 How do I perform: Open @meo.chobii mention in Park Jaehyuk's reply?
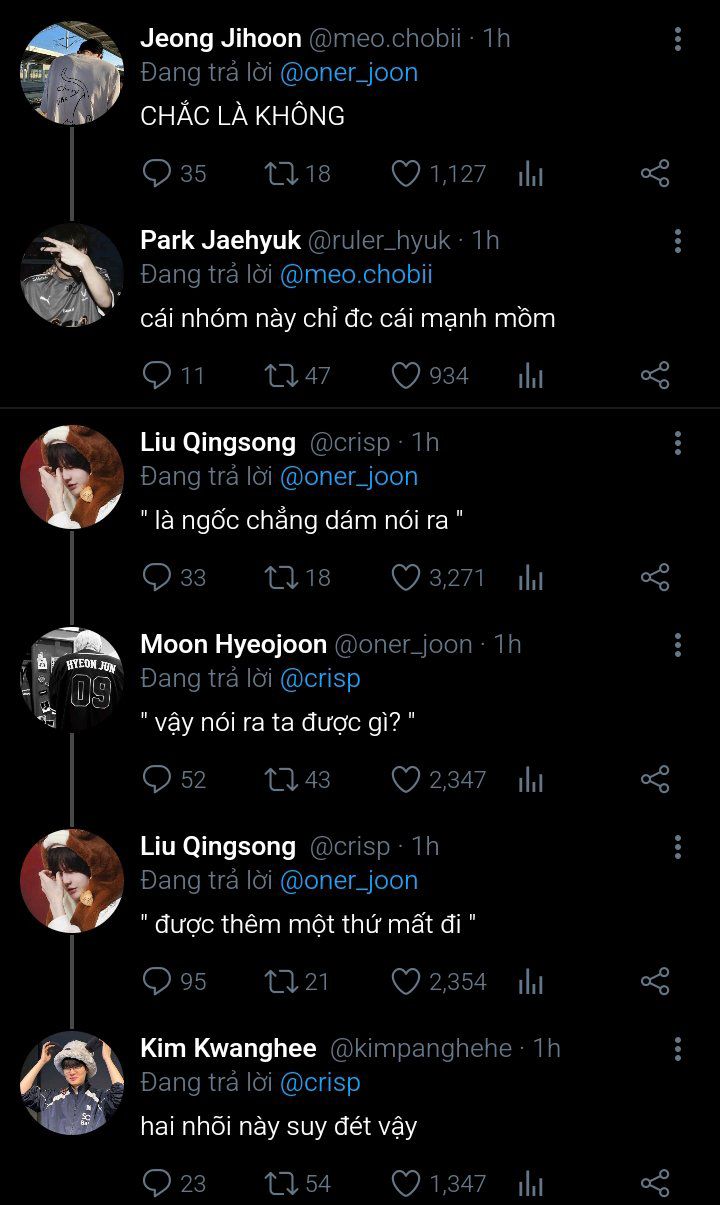tap(356, 275)
